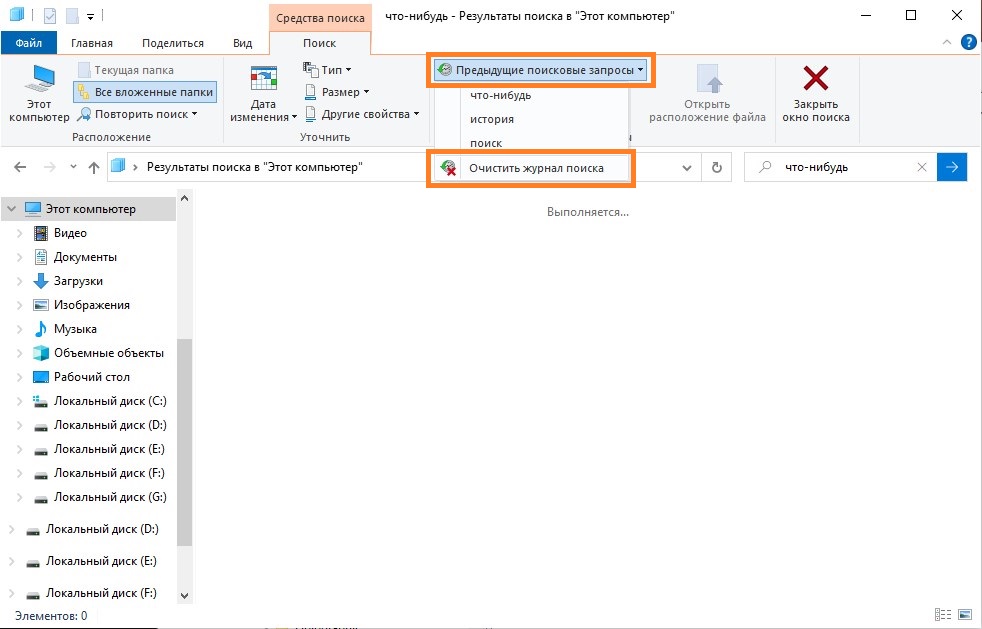Click the red X Close search window icon
Image resolution: width=982 pixels, height=629 pixels.
pos(815,78)
